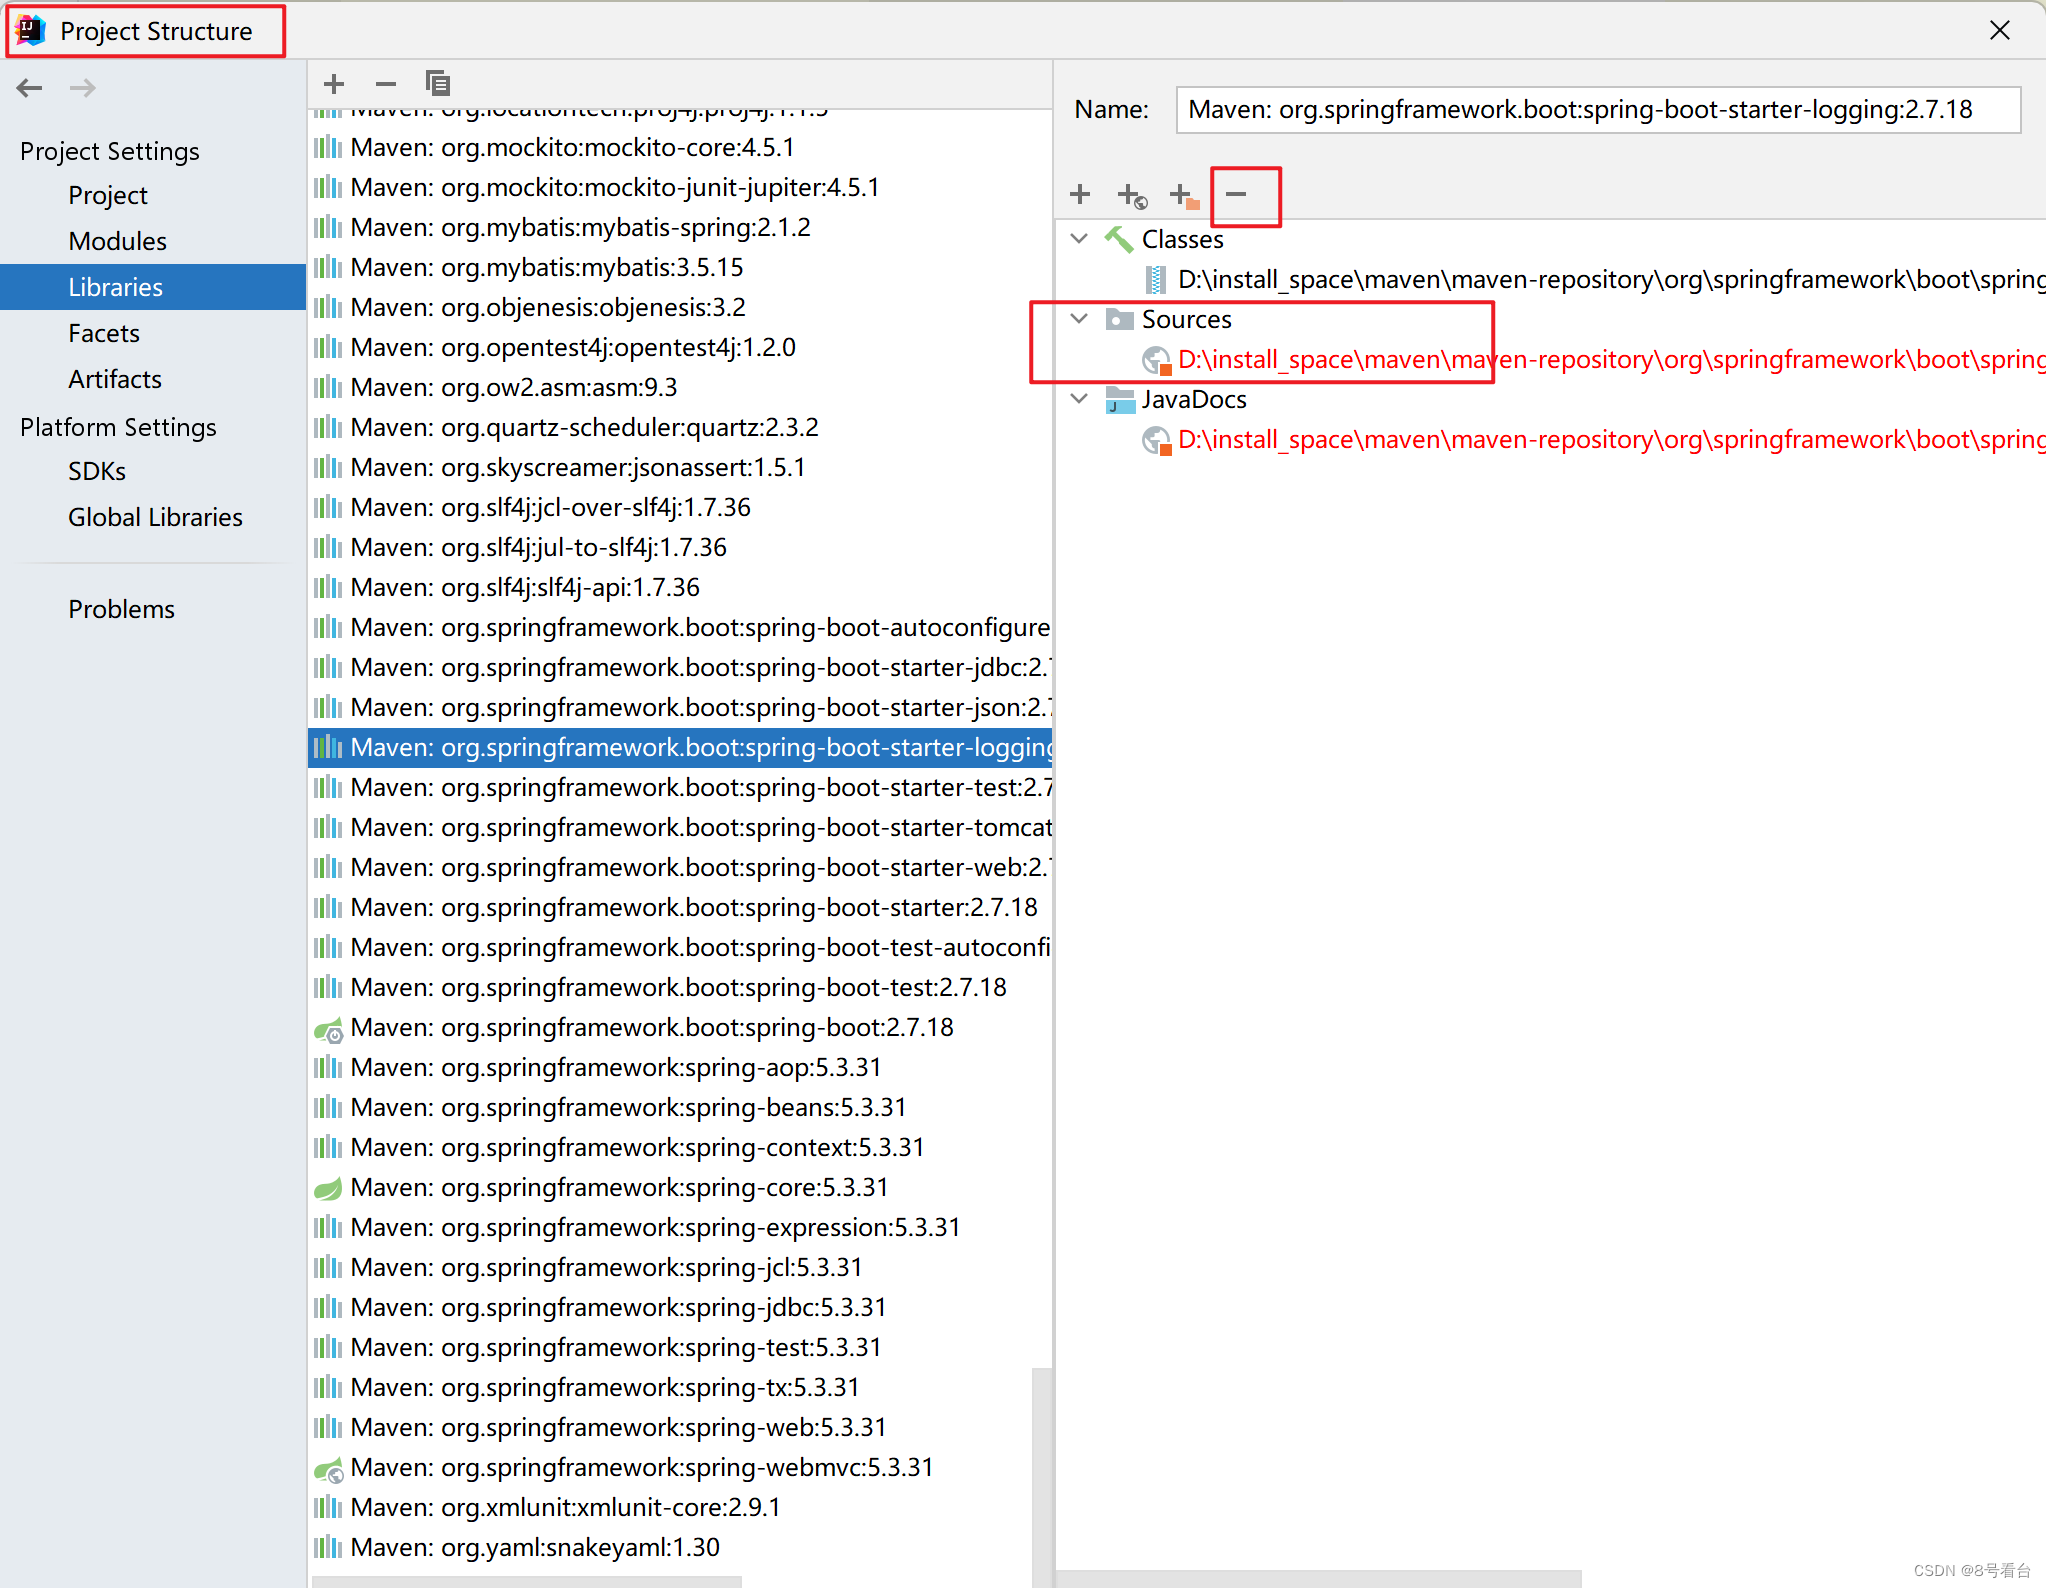The height and width of the screenshot is (1588, 2046).
Task: Open the Problems page
Action: point(121,609)
